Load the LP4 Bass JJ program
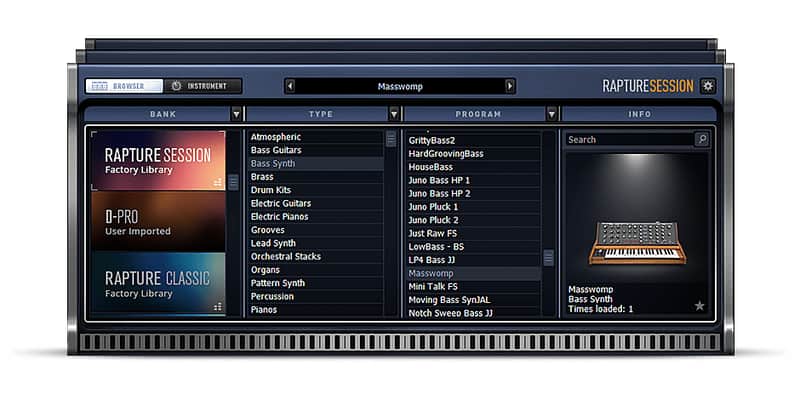800x400 pixels. click(x=473, y=260)
